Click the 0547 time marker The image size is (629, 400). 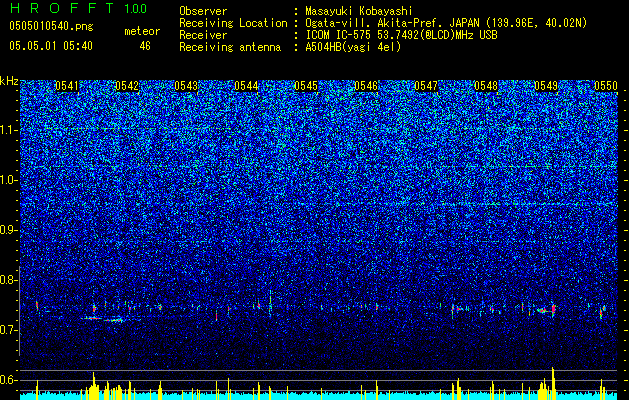(426, 86)
